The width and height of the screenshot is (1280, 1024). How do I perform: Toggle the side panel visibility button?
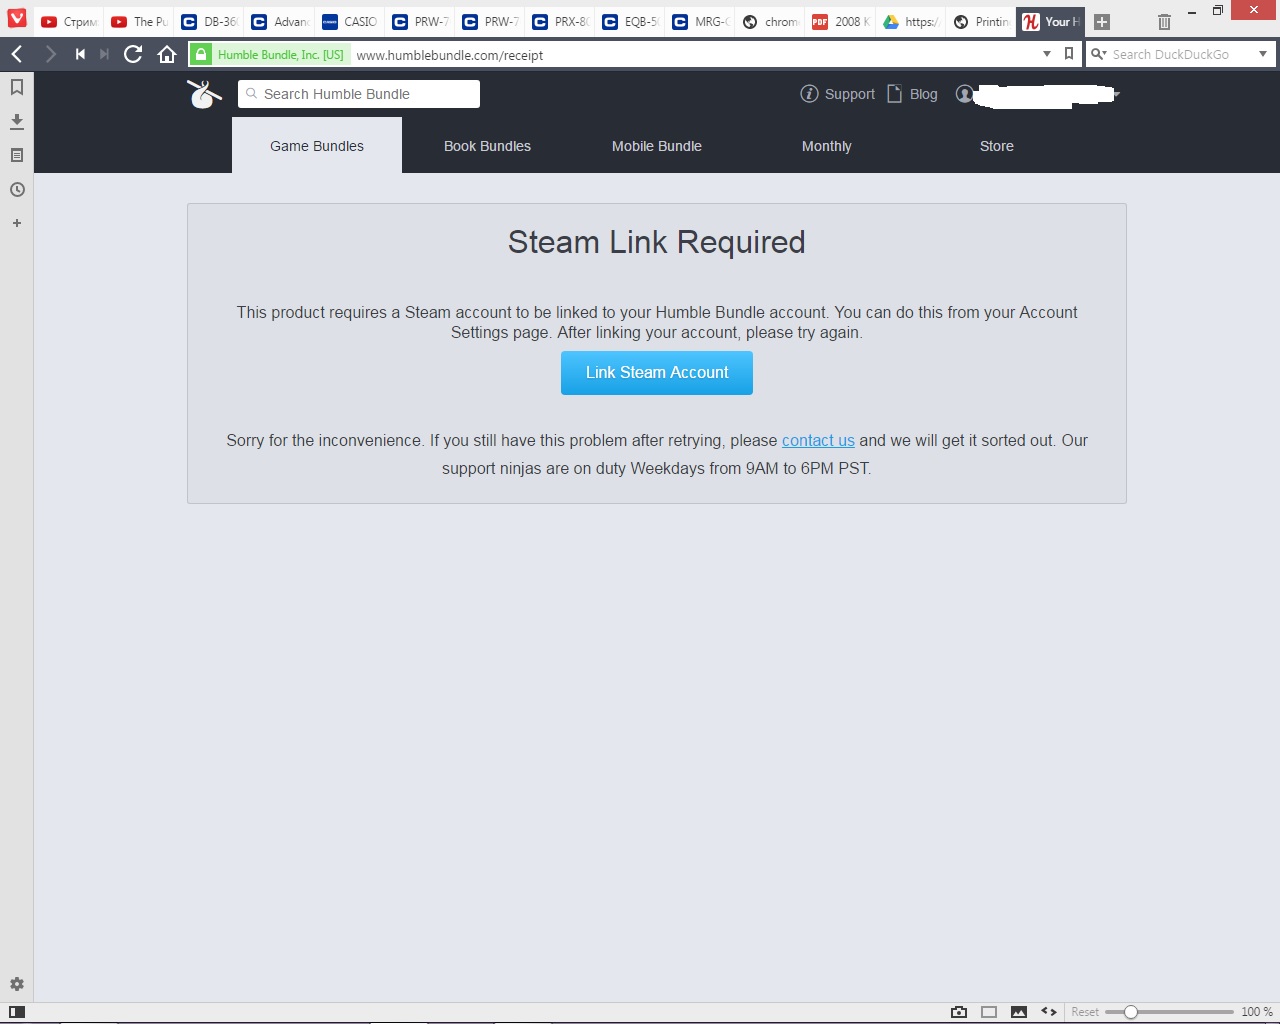point(17,1012)
